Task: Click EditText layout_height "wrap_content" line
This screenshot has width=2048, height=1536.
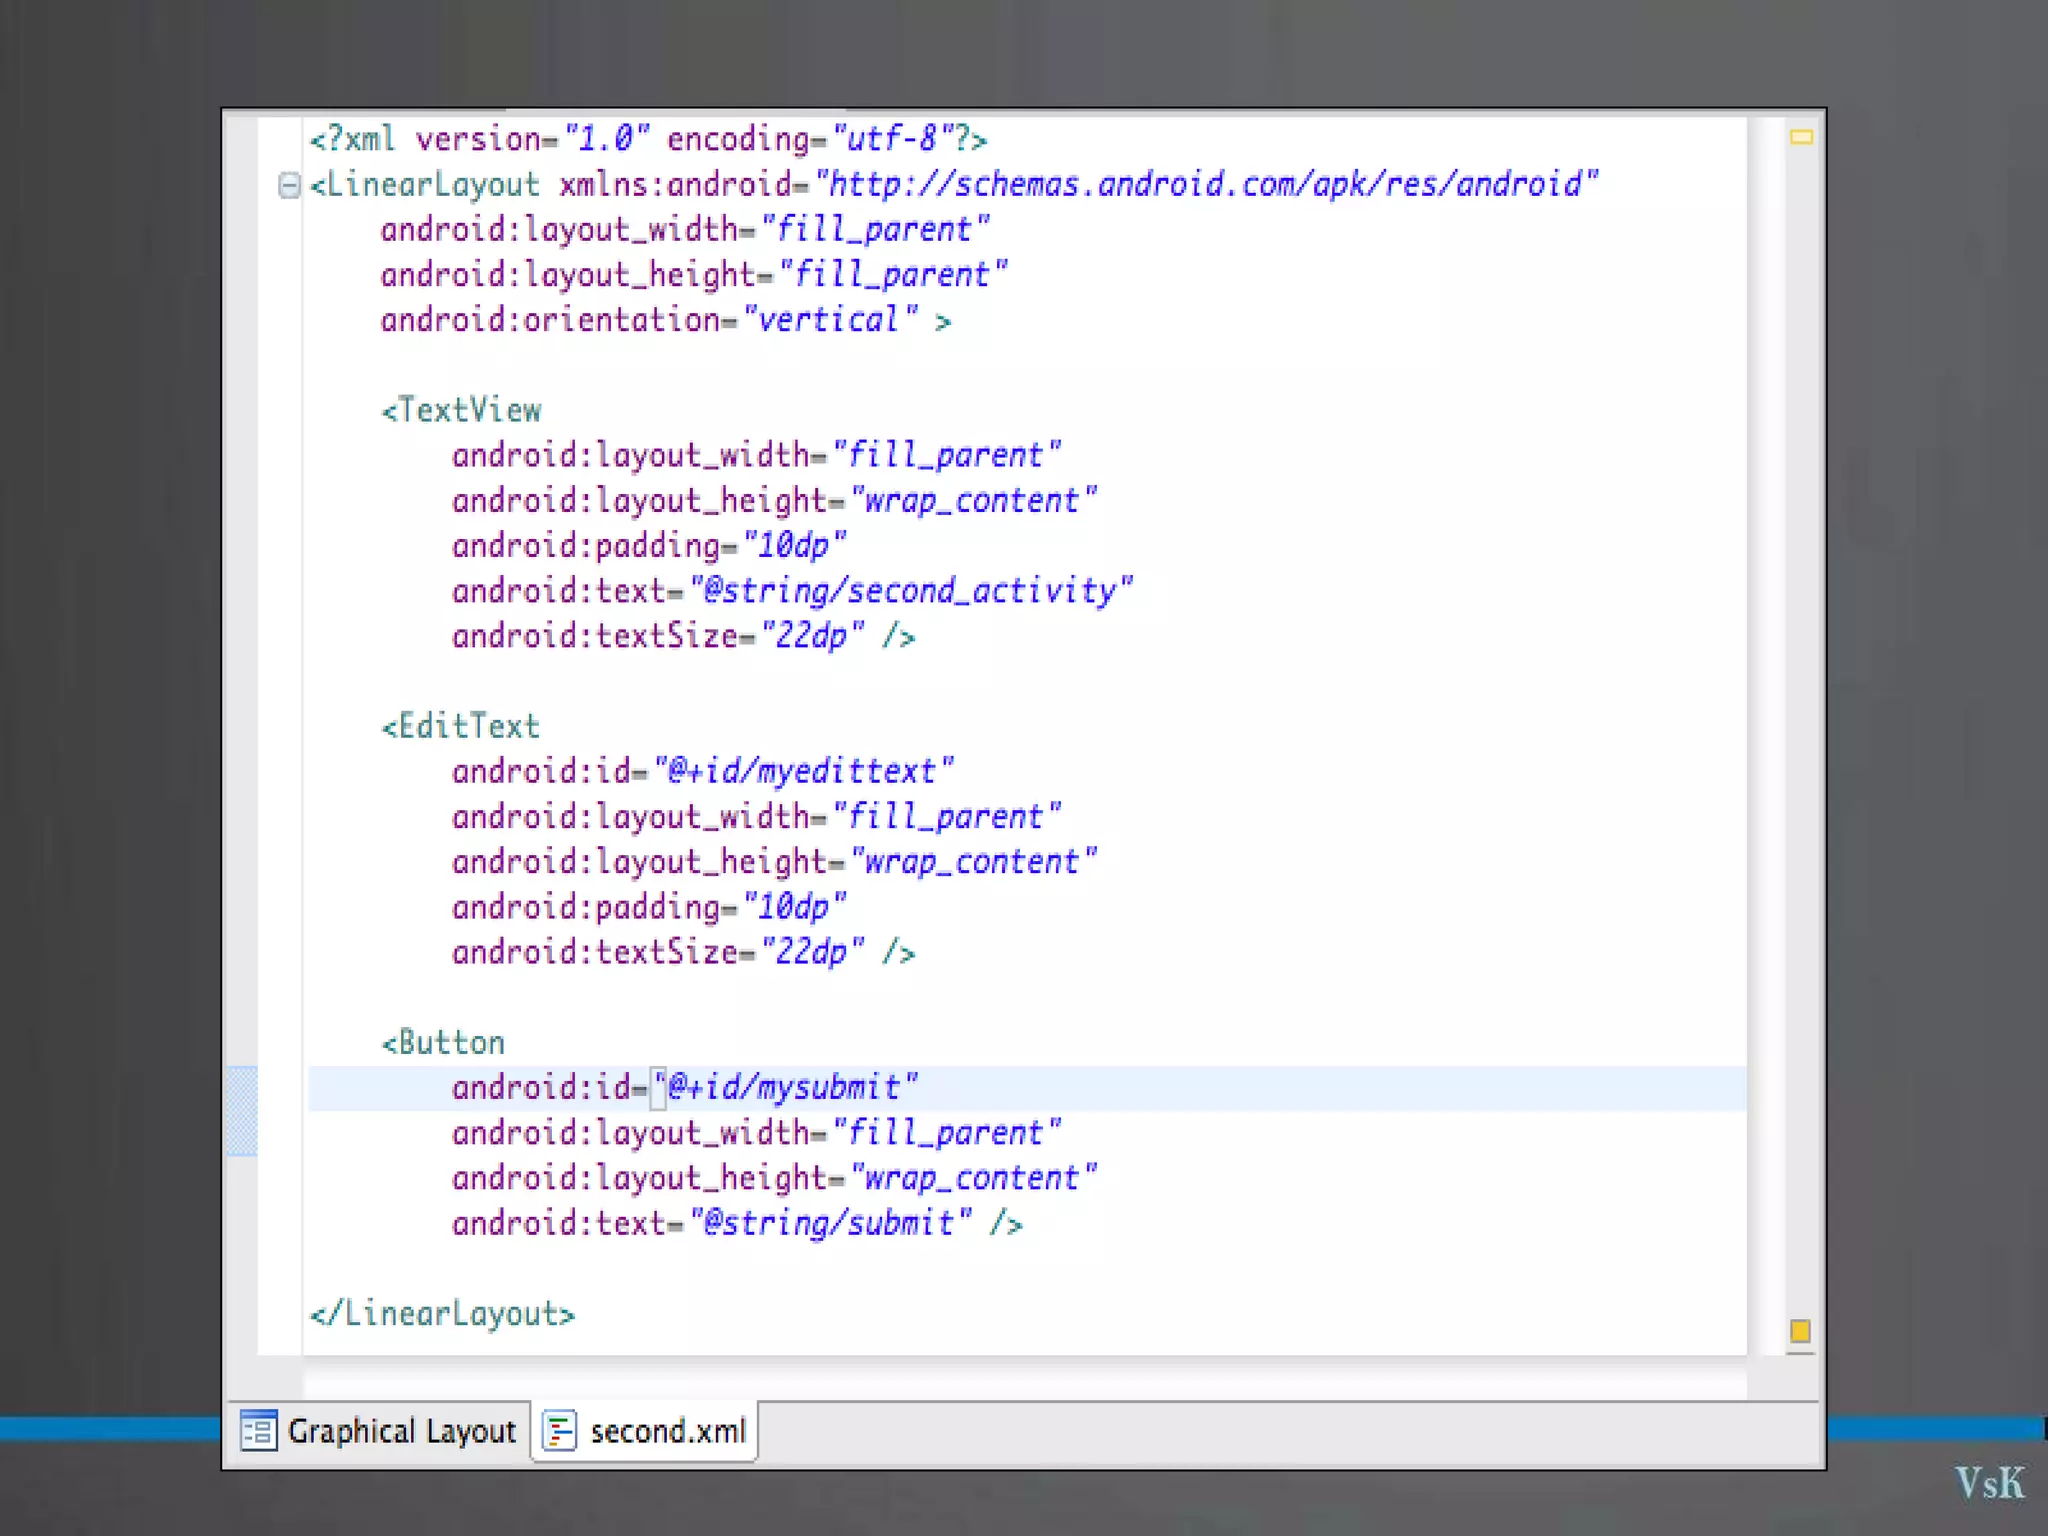Action: (x=774, y=862)
